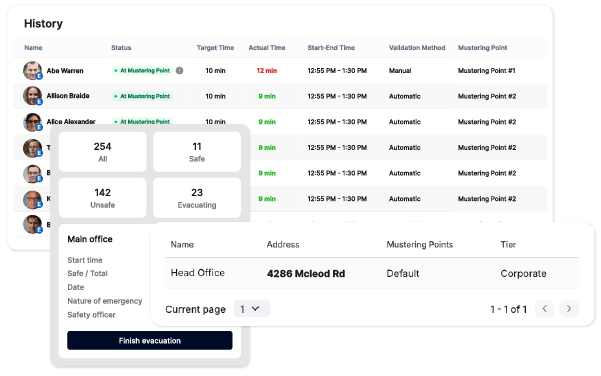Click the Finish evacuation button

pos(149,340)
